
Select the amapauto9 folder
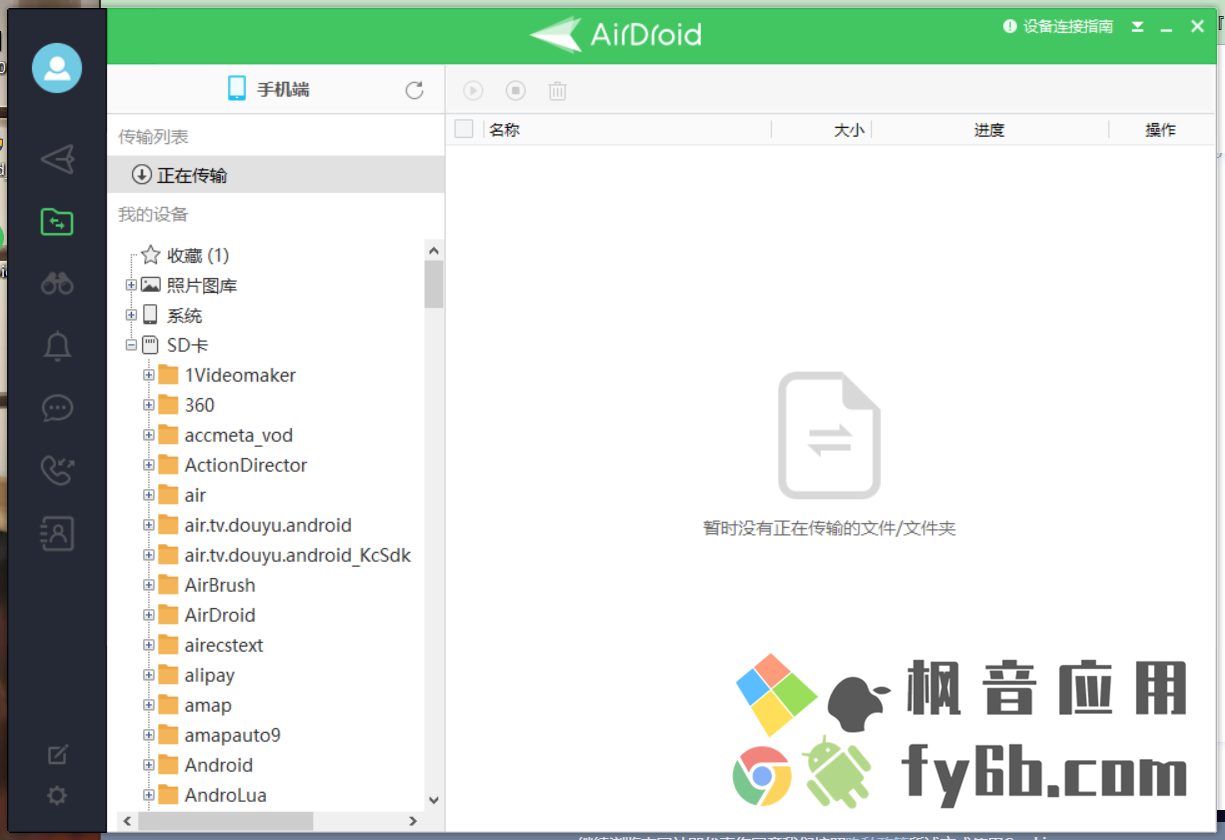click(233, 735)
